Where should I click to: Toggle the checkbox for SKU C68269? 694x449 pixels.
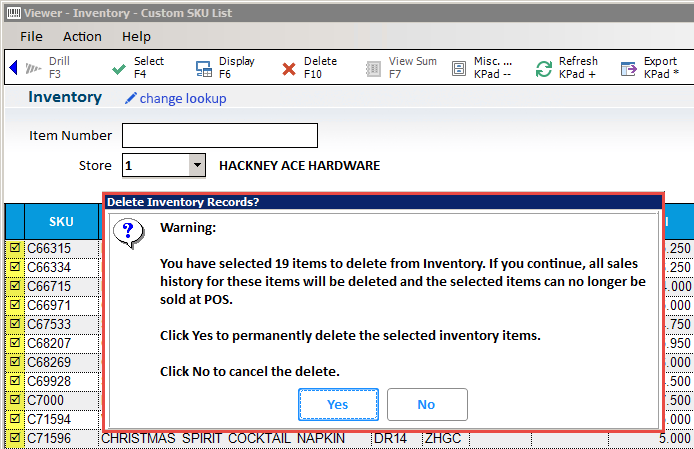point(15,362)
